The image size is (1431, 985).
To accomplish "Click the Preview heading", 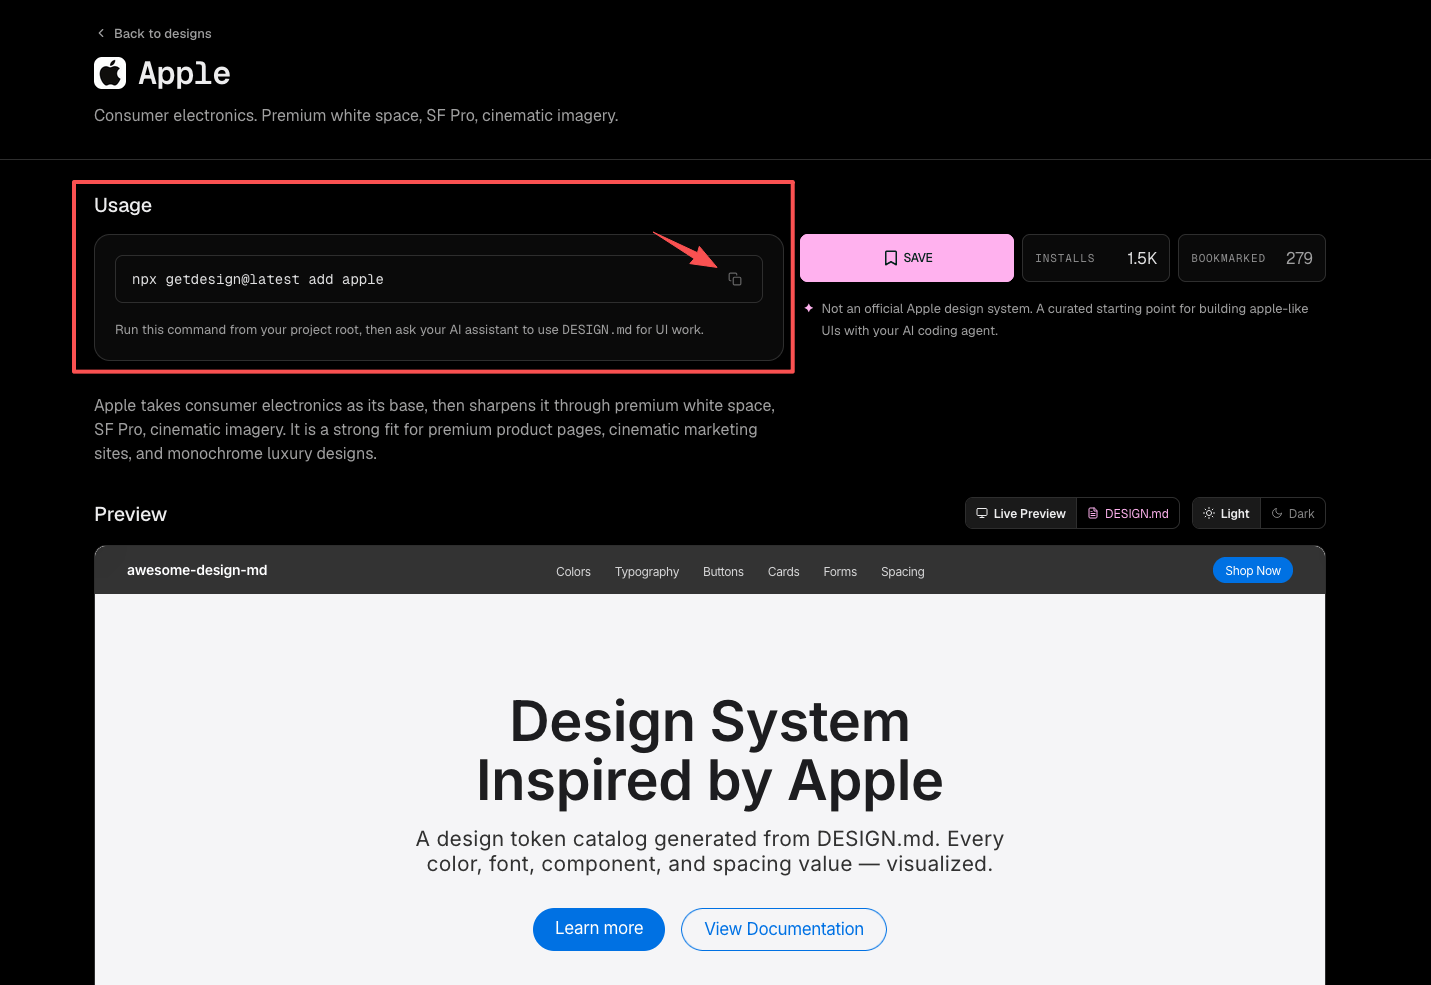I will 130,514.
